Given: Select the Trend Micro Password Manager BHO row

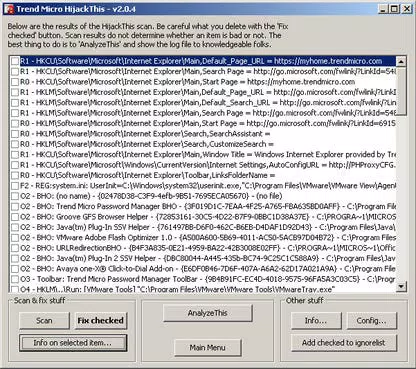Looking at the screenshot, I should point(208,206).
